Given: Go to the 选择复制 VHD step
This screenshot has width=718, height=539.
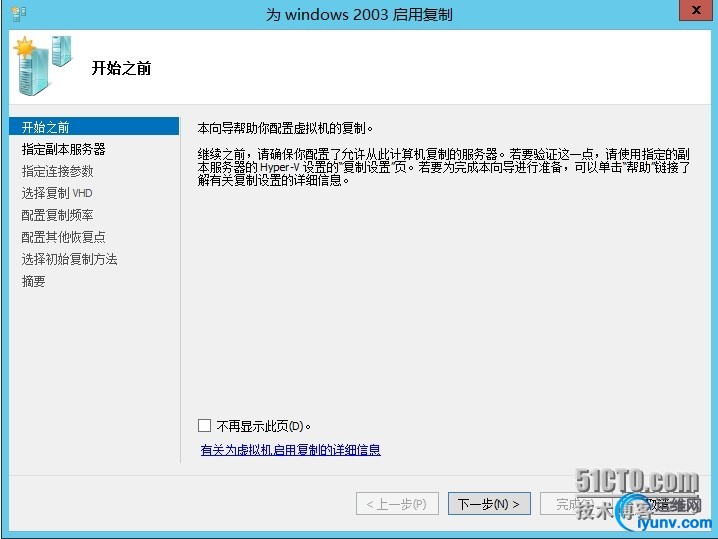Looking at the screenshot, I should point(57,193).
